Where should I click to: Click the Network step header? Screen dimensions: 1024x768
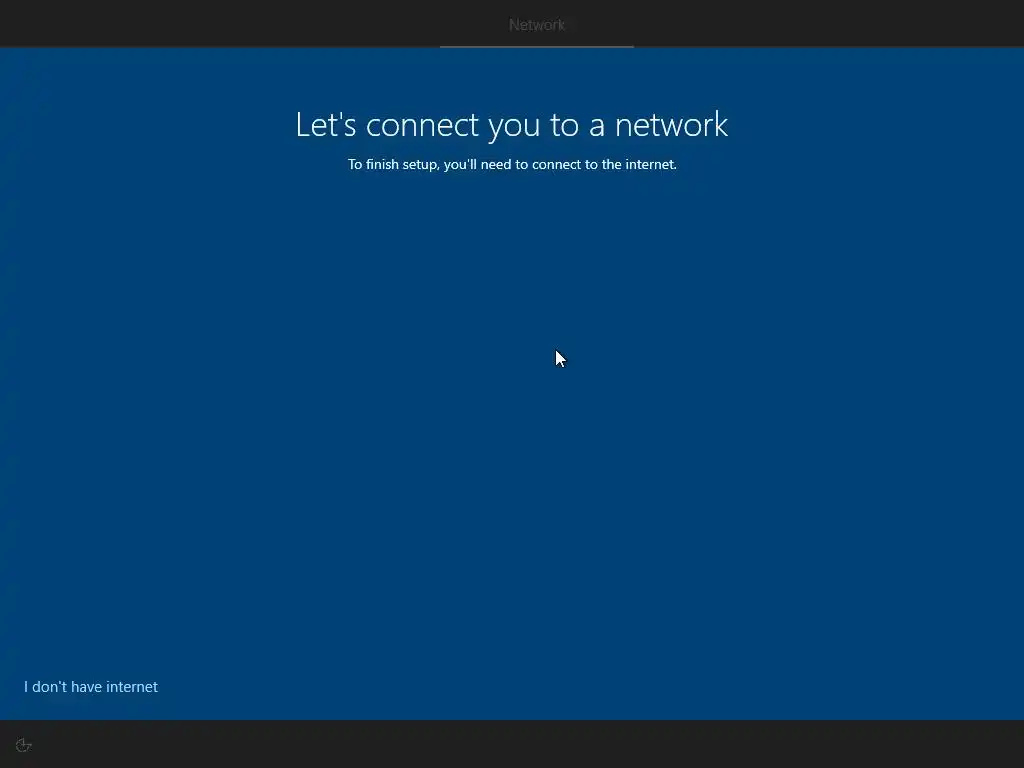pyautogui.click(x=537, y=25)
